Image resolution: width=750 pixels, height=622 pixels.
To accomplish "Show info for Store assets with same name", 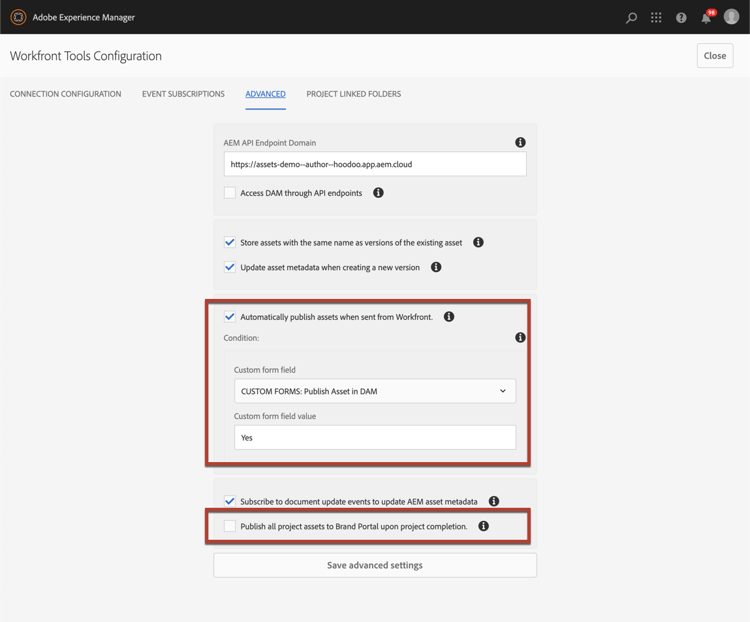I will coord(478,242).
